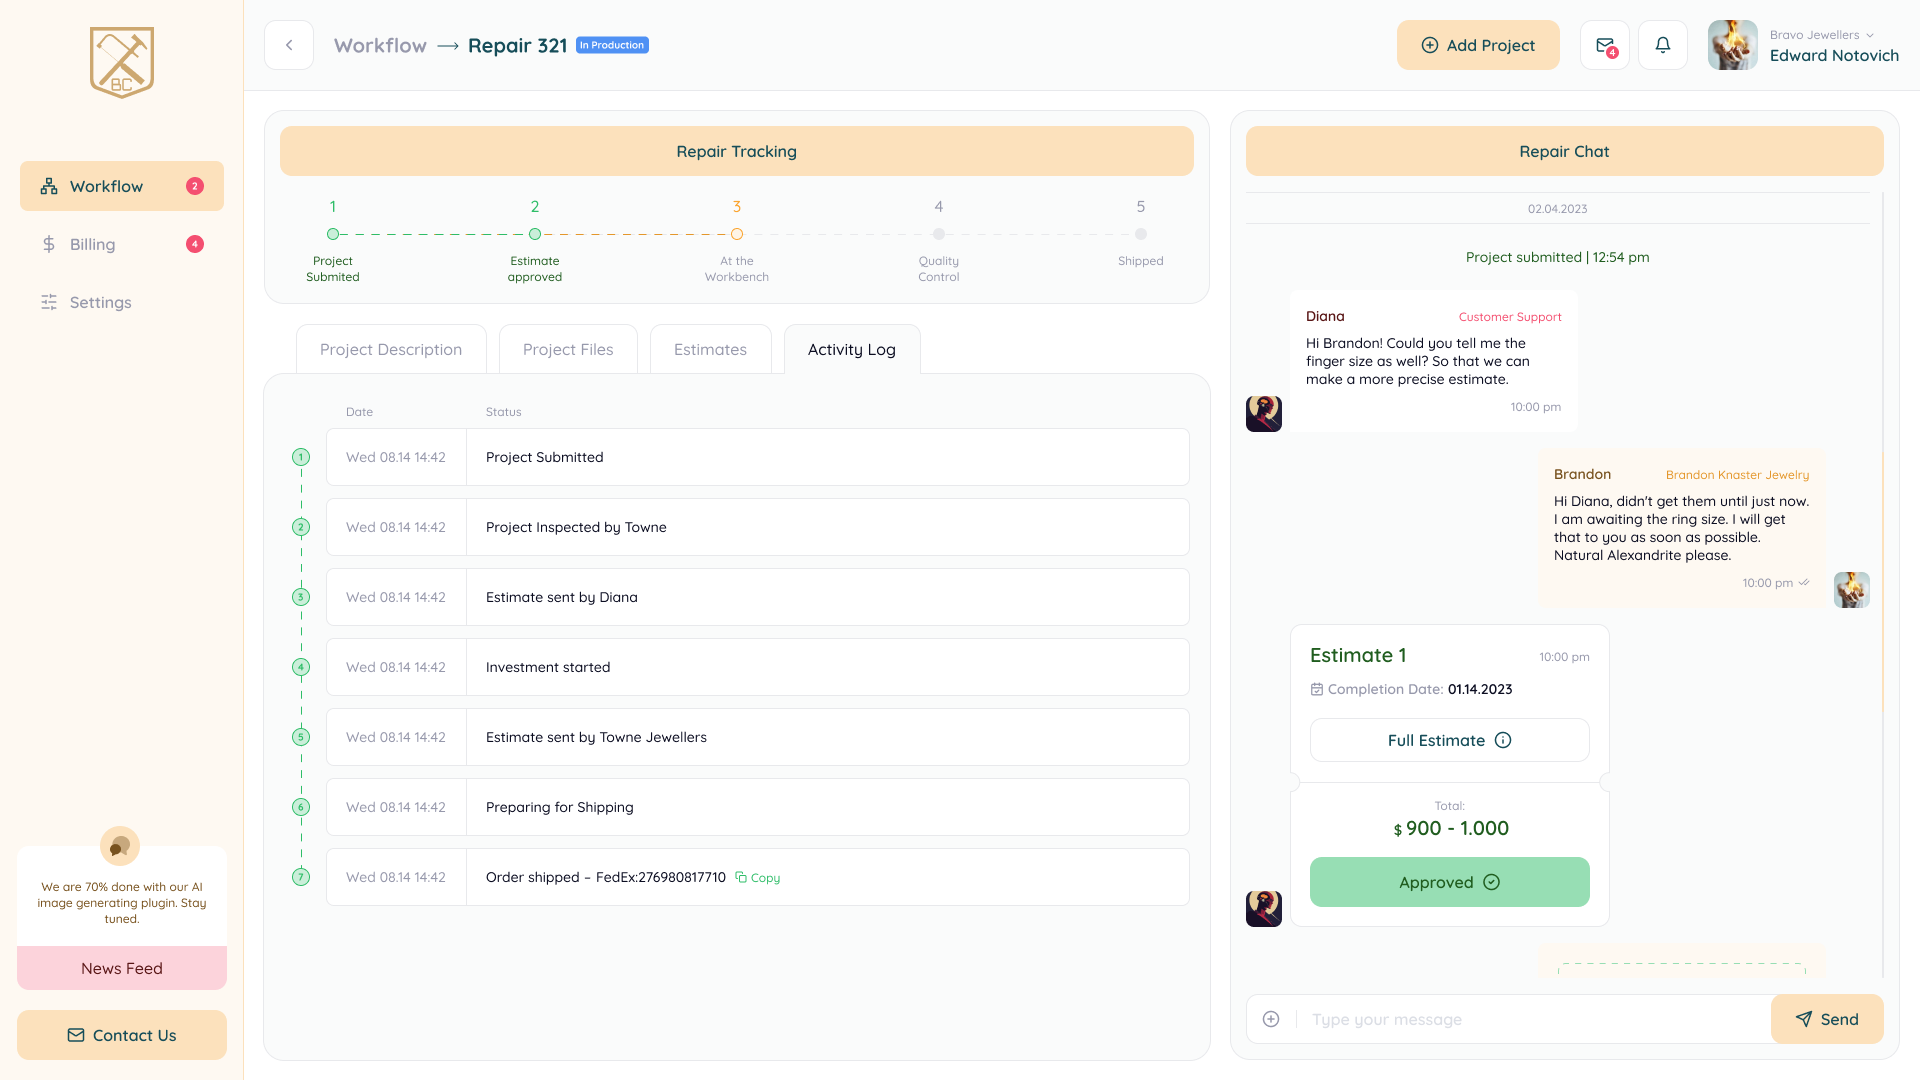The width and height of the screenshot is (1920, 1080).
Task: Click the Add Project button
Action: pos(1478,45)
